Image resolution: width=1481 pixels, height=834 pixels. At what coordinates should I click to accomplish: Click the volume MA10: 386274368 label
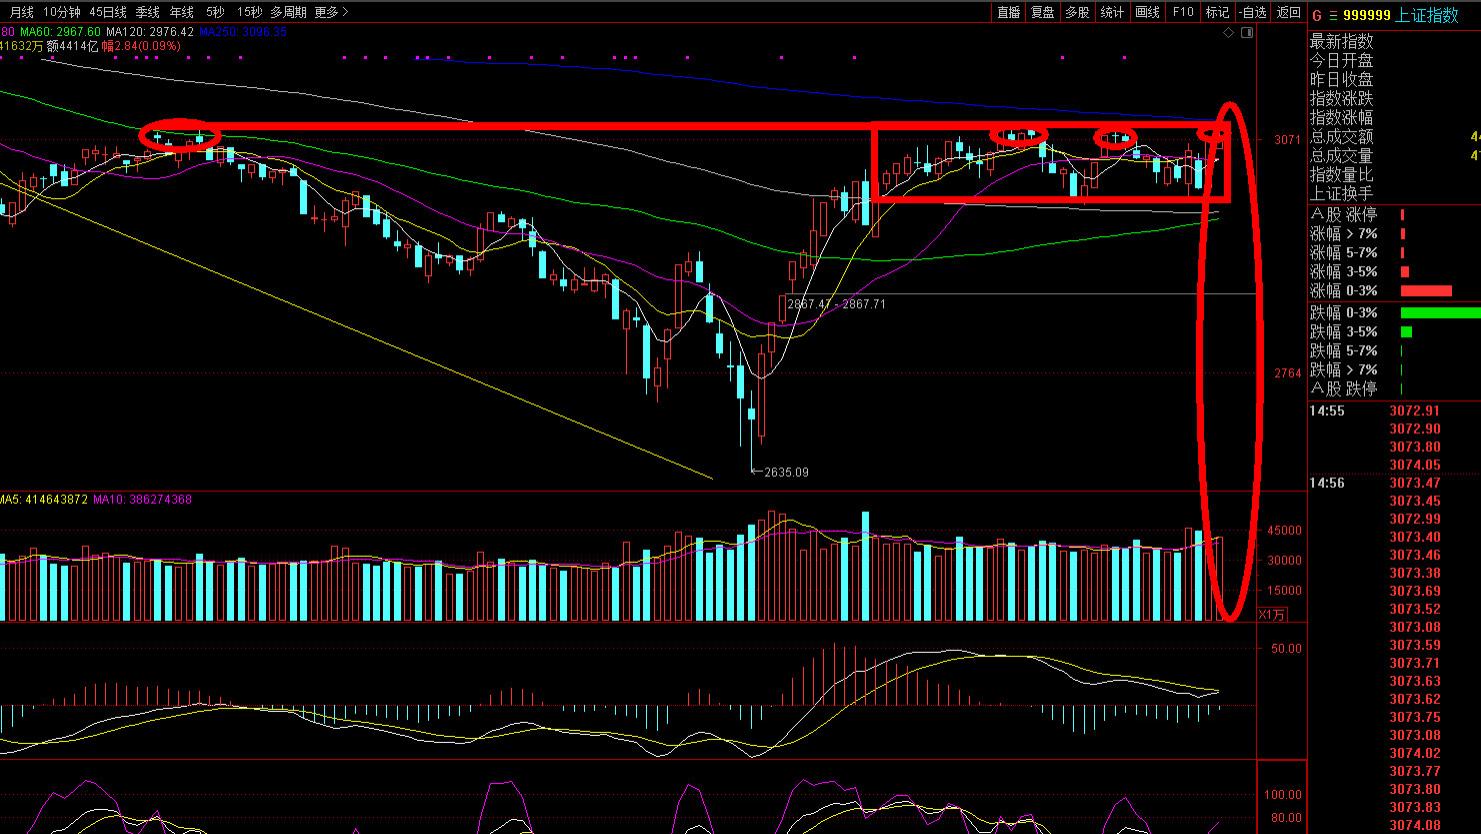pyautogui.click(x=142, y=499)
